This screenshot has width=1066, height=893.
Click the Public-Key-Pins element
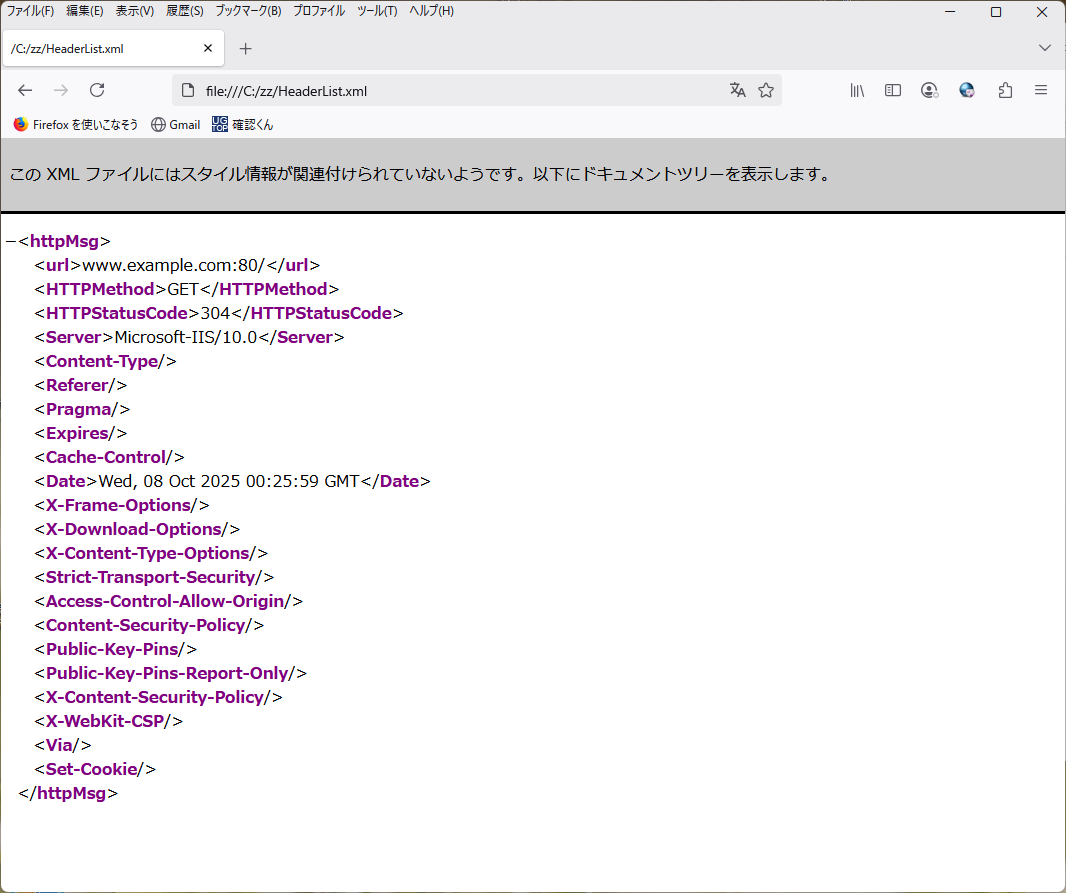point(116,649)
